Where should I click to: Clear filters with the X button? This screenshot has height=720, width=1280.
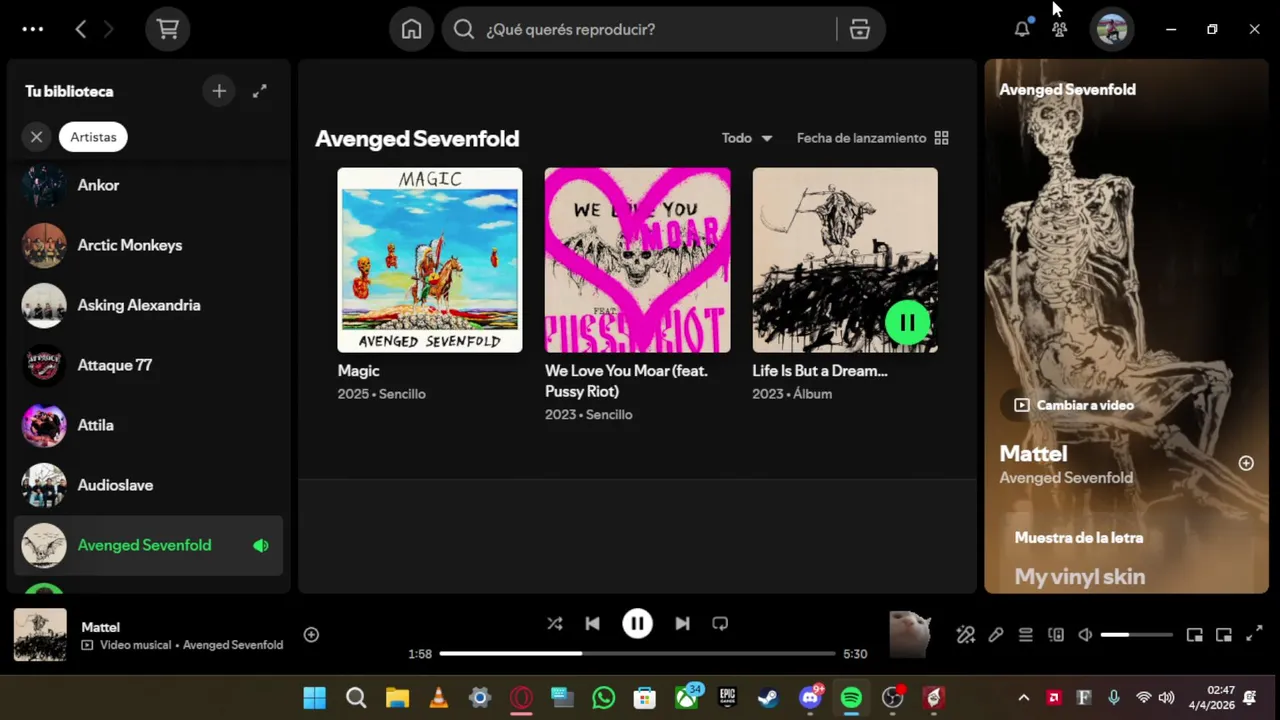(37, 137)
